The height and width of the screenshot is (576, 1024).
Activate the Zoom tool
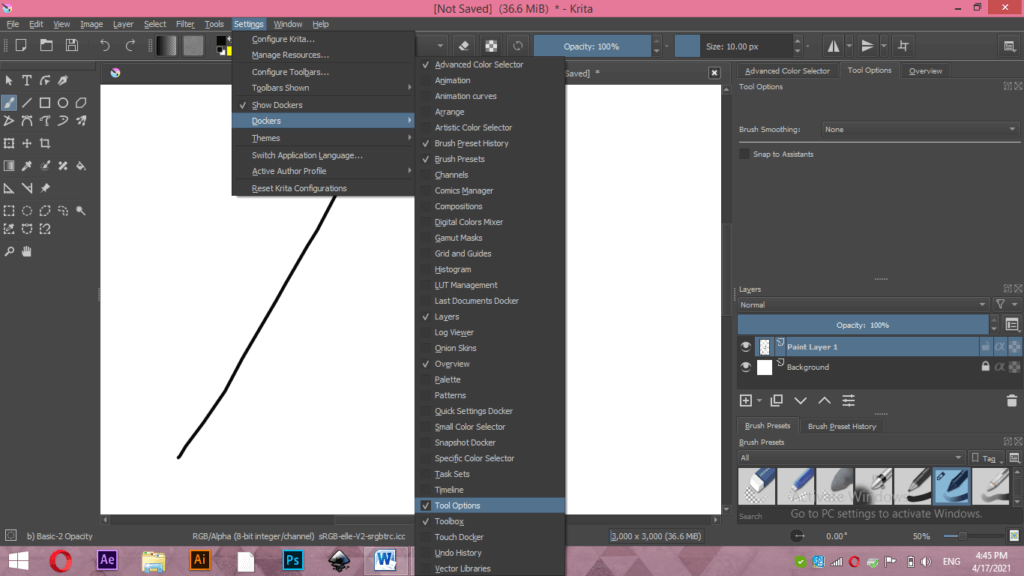click(10, 250)
